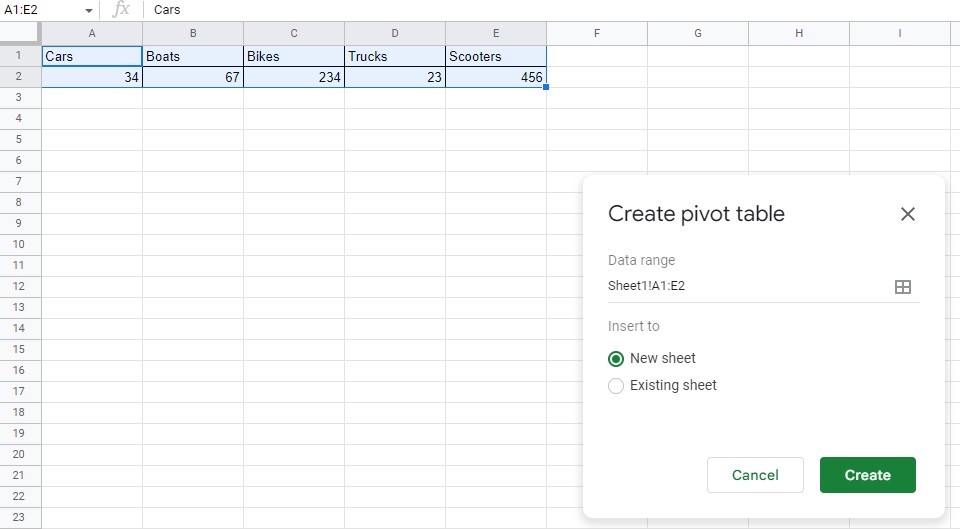The height and width of the screenshot is (529, 960).
Task: Click the fx formula icon
Action: point(121,10)
